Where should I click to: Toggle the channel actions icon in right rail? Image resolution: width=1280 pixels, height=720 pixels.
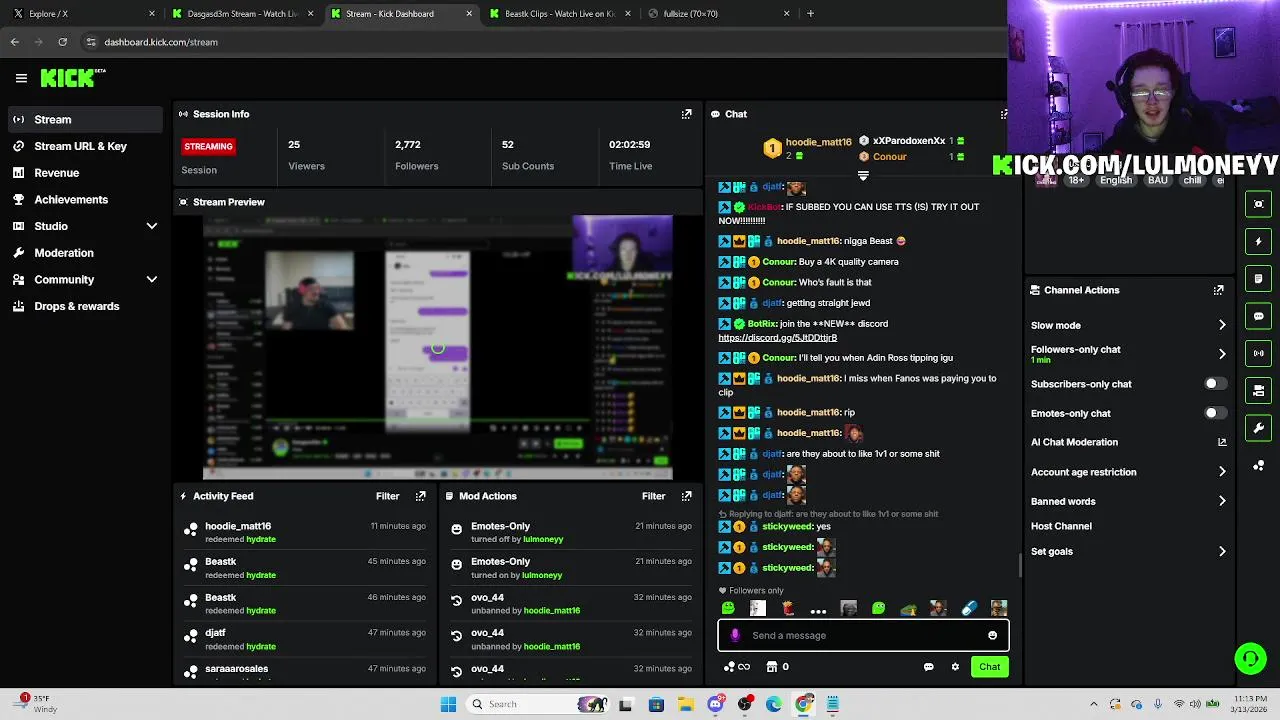1259,391
